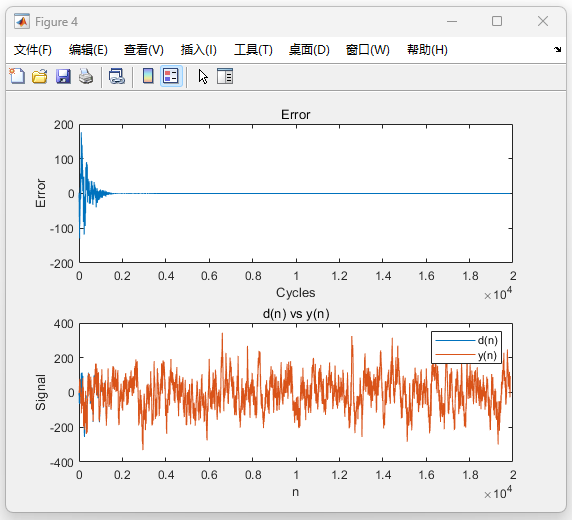Click the y(n) orange line color sample

point(455,355)
